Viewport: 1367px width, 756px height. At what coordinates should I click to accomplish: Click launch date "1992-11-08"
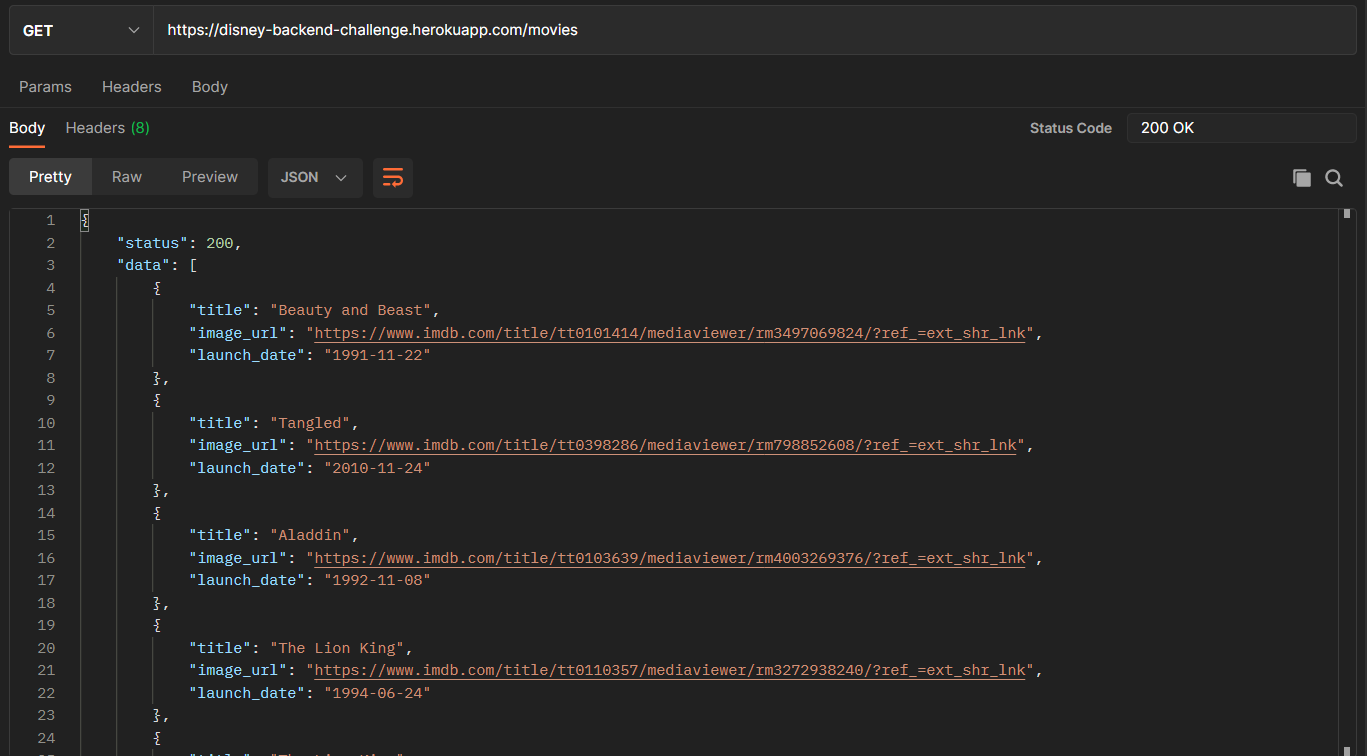click(377, 580)
